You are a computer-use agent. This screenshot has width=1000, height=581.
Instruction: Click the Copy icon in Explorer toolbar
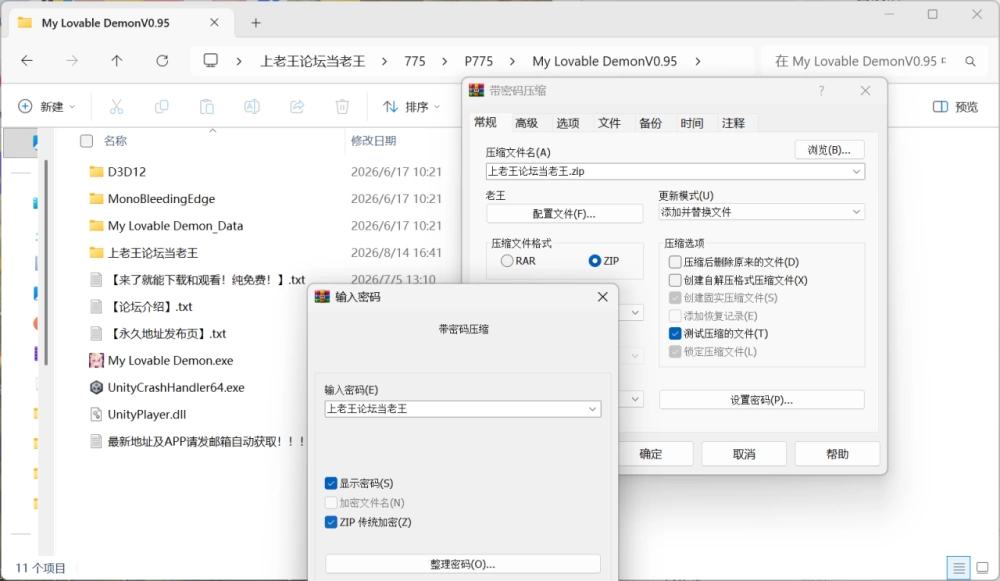click(161, 107)
